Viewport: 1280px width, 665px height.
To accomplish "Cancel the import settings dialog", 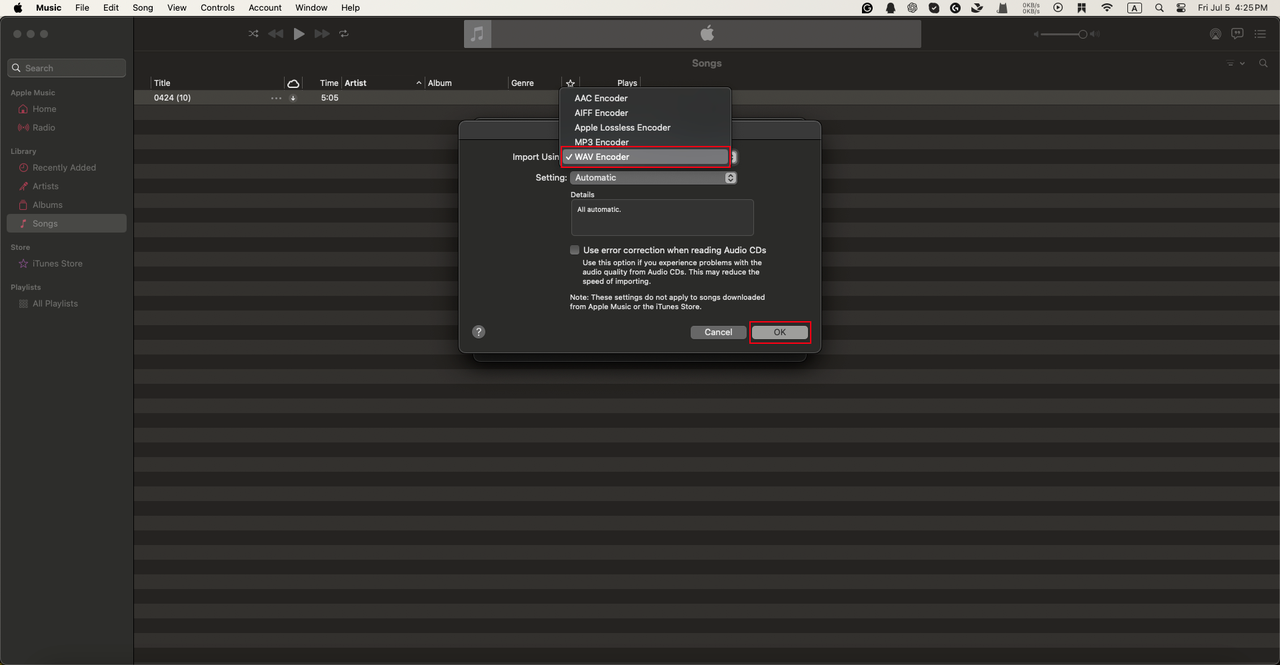I will pos(718,332).
